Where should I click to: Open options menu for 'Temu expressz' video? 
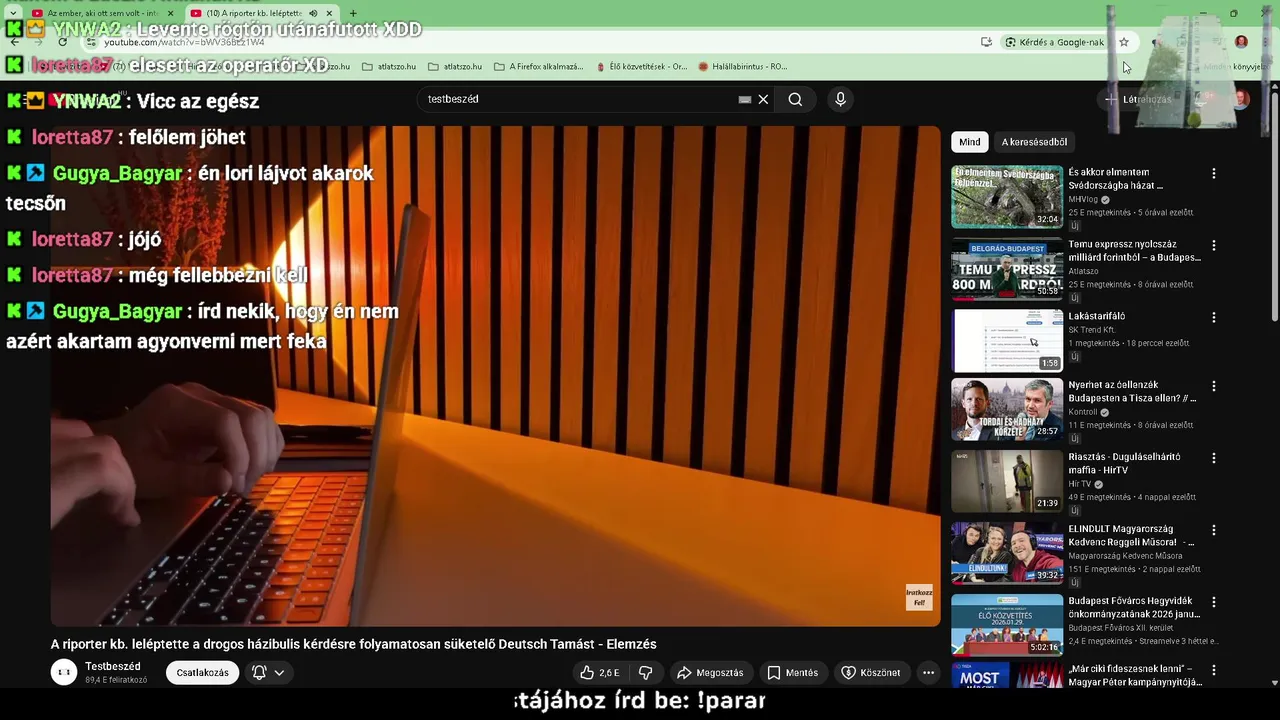point(1214,245)
